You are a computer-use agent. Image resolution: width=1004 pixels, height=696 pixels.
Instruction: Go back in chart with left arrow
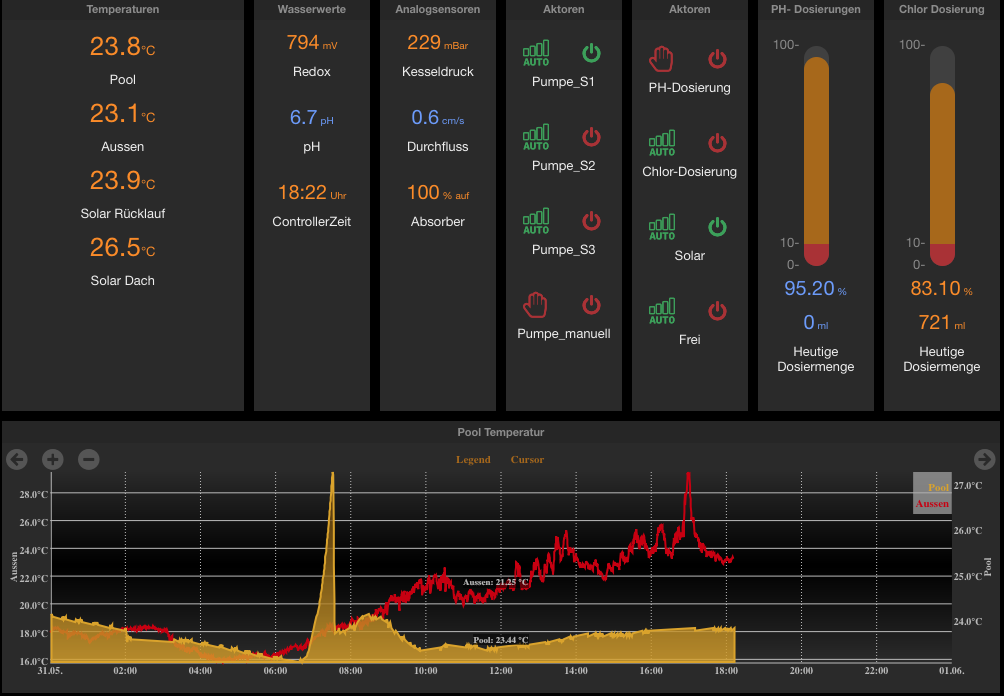[x=17, y=458]
